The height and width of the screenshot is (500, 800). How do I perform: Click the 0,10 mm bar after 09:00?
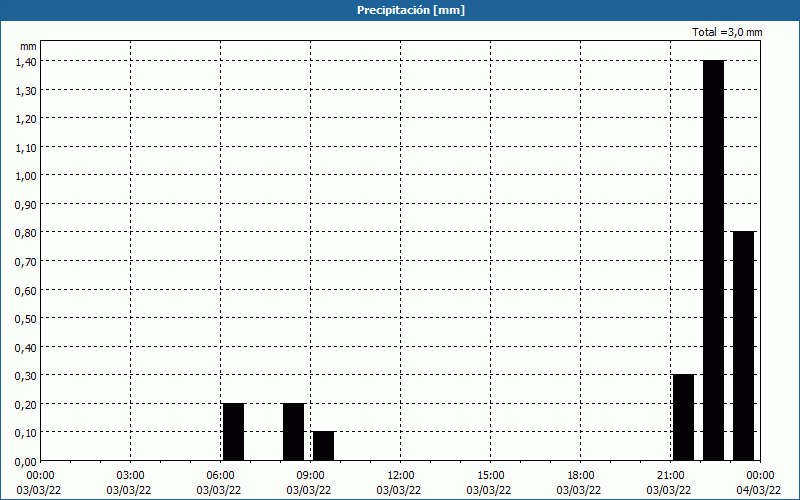[323, 446]
